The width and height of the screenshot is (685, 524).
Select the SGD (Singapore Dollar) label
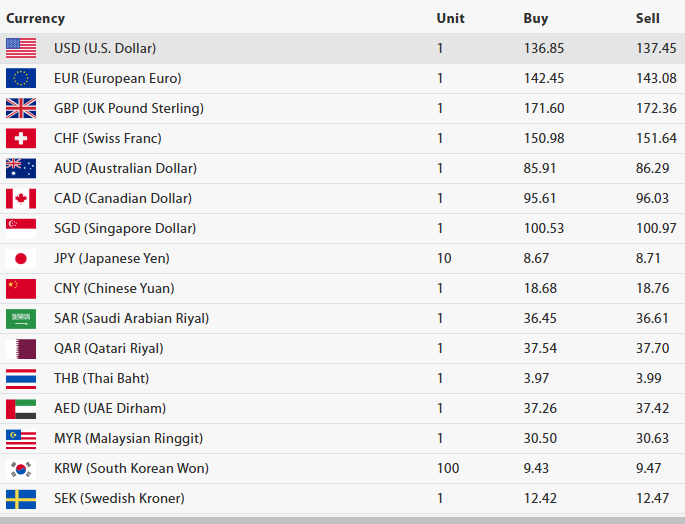point(123,228)
